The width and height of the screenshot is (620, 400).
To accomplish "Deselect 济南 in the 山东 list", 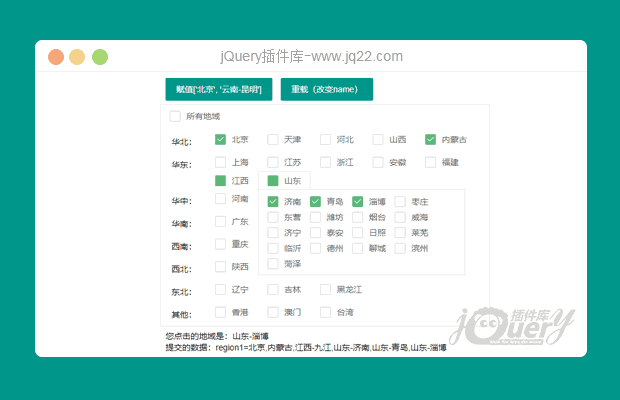I will (x=274, y=202).
